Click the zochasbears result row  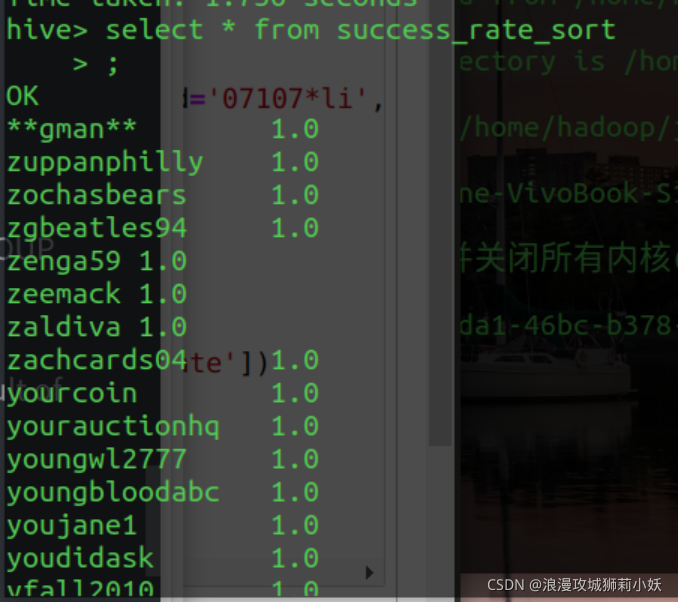[x=163, y=195]
